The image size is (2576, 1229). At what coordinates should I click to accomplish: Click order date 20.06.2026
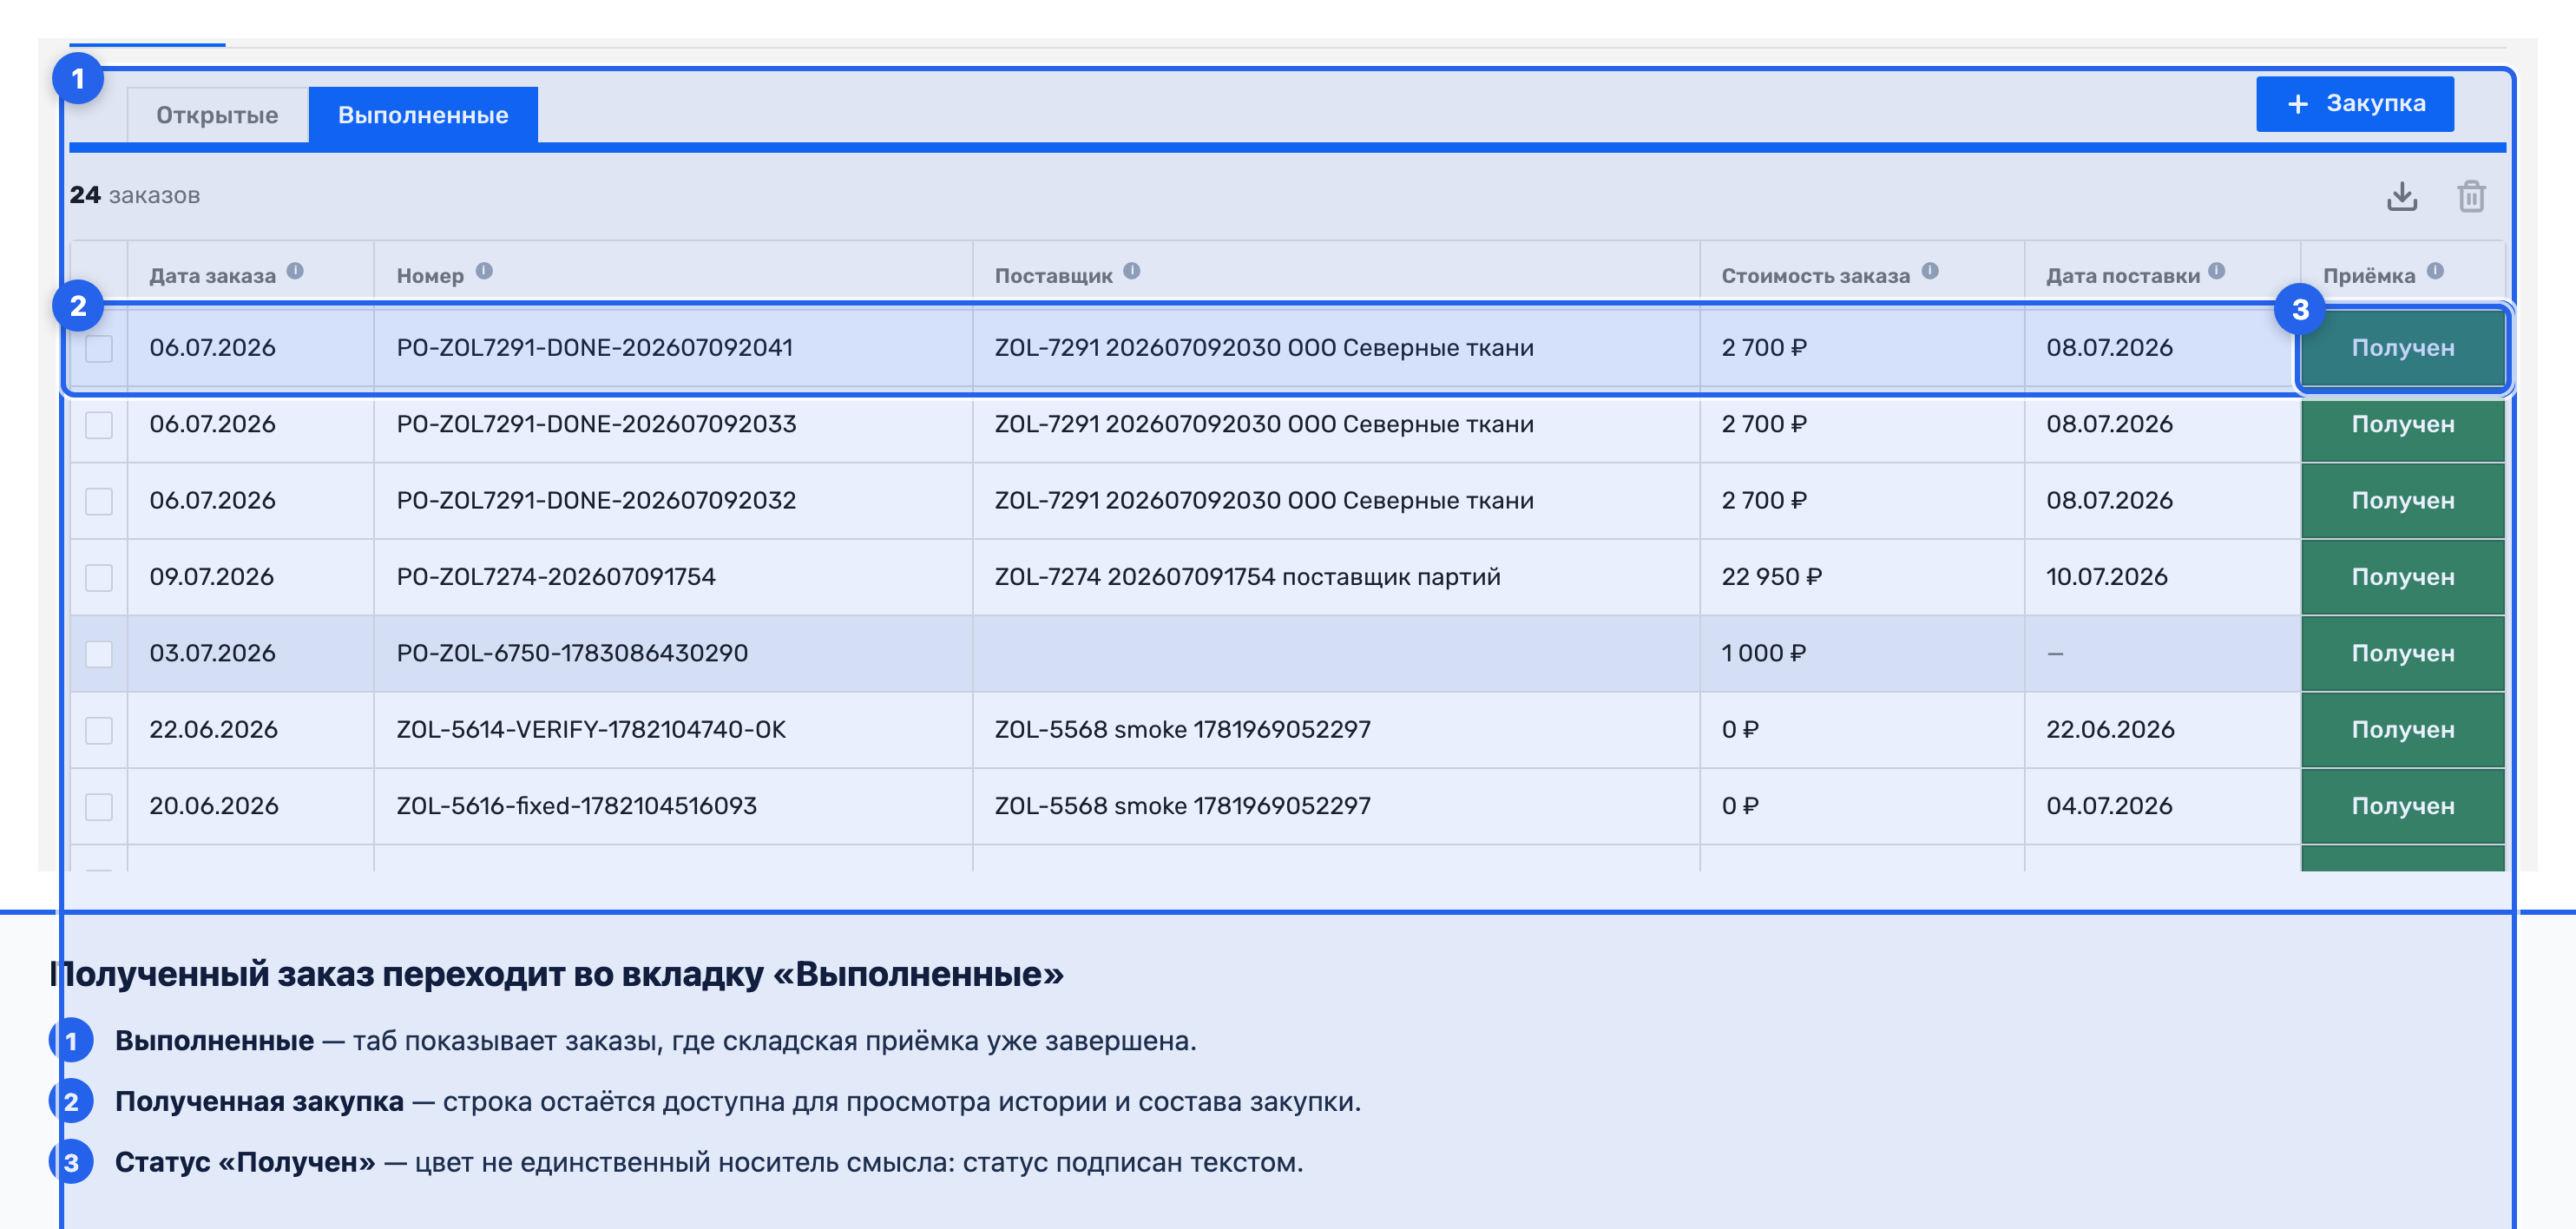point(213,806)
